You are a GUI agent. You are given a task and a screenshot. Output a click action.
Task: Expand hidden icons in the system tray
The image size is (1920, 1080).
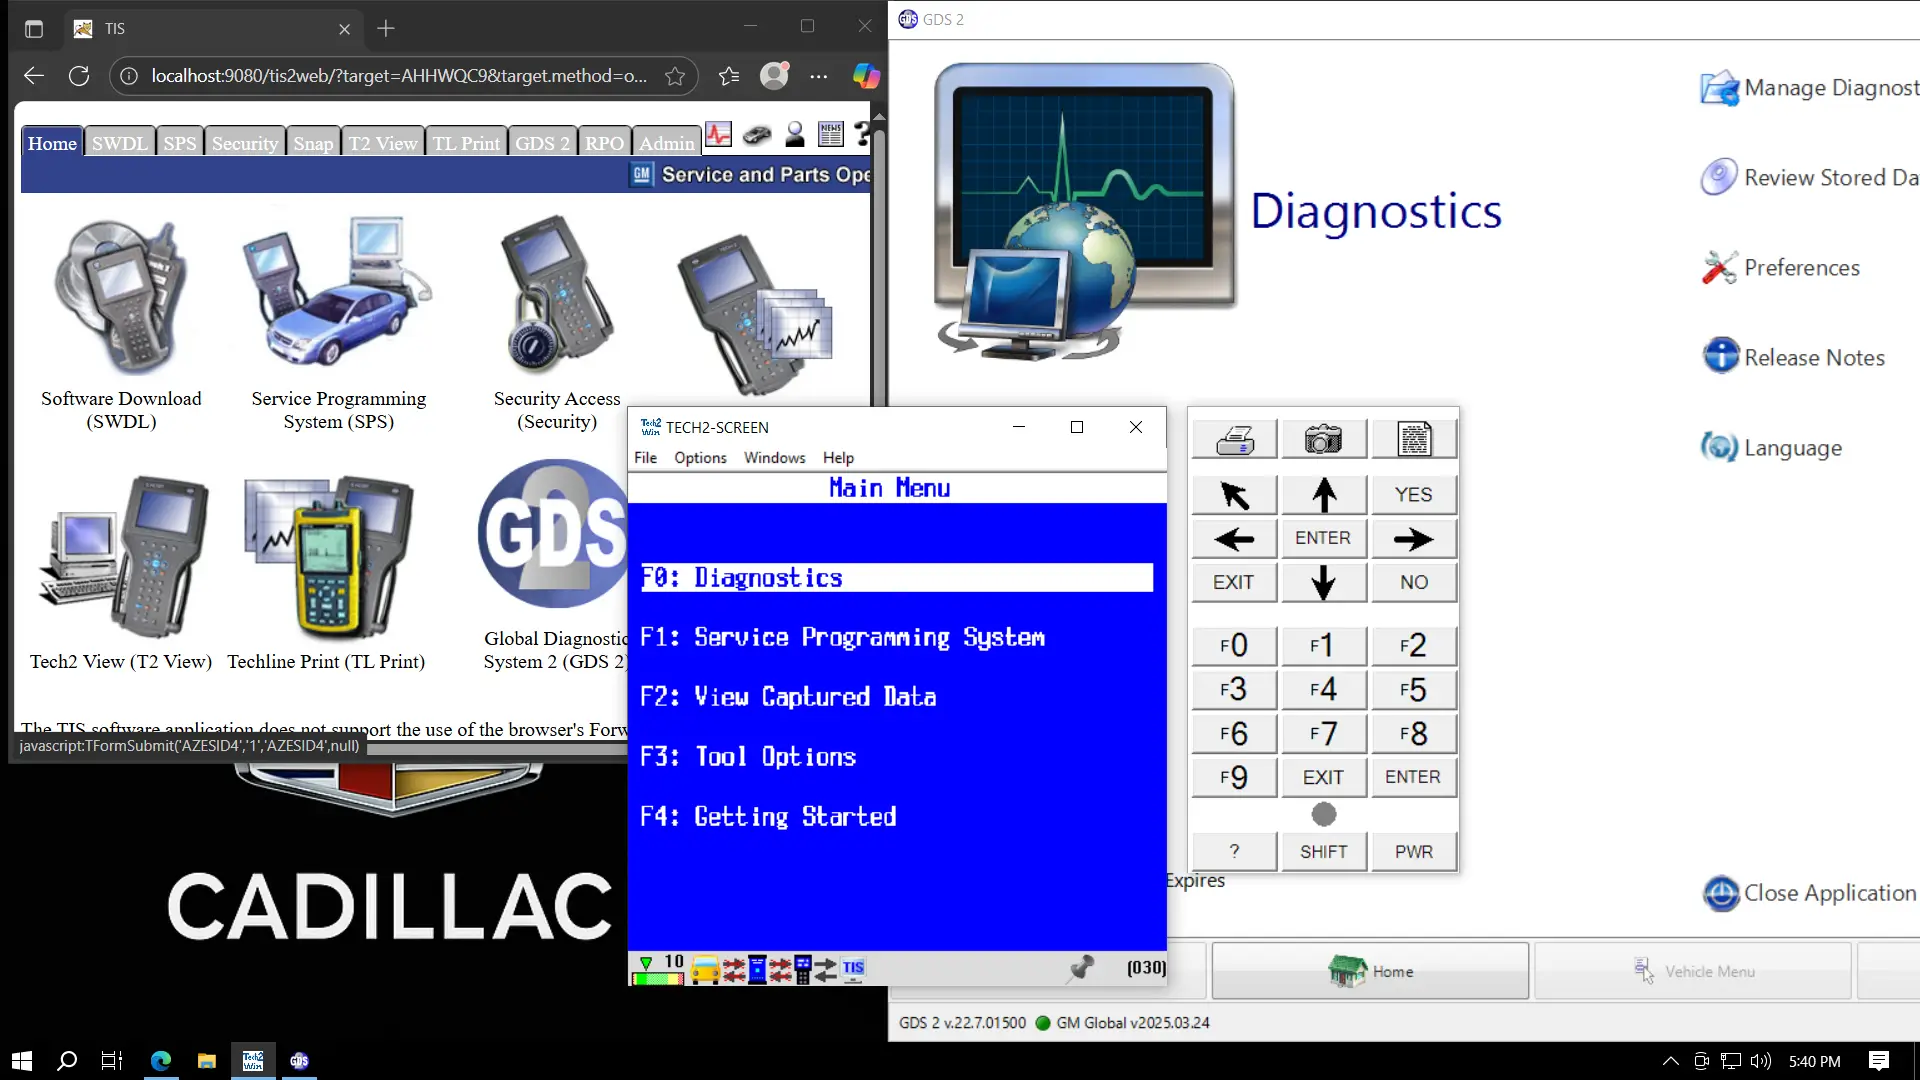click(1669, 1061)
